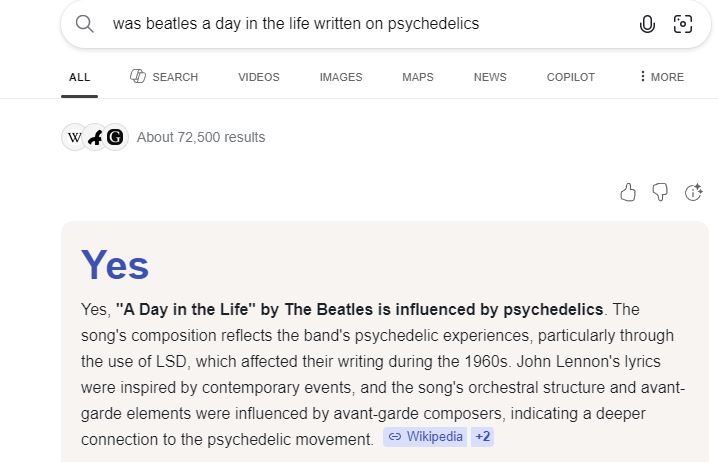Viewport: 718px width, 462px height.
Task: Switch to the Images tab
Action: pos(341,77)
